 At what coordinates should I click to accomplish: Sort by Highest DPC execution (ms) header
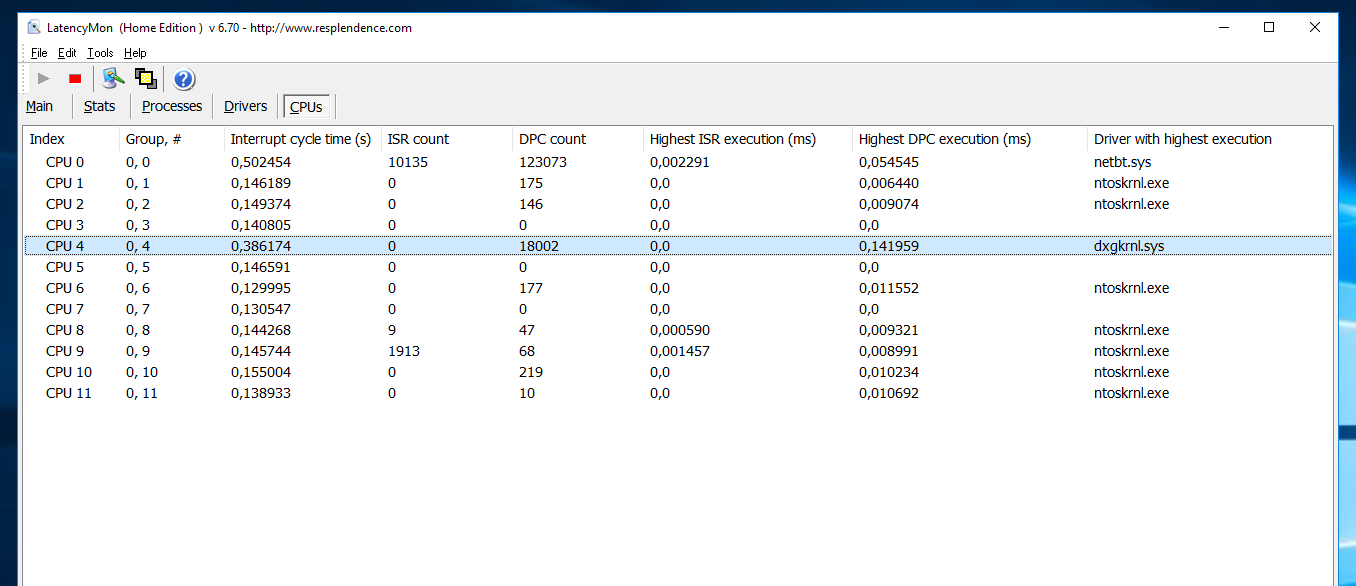tap(971, 139)
